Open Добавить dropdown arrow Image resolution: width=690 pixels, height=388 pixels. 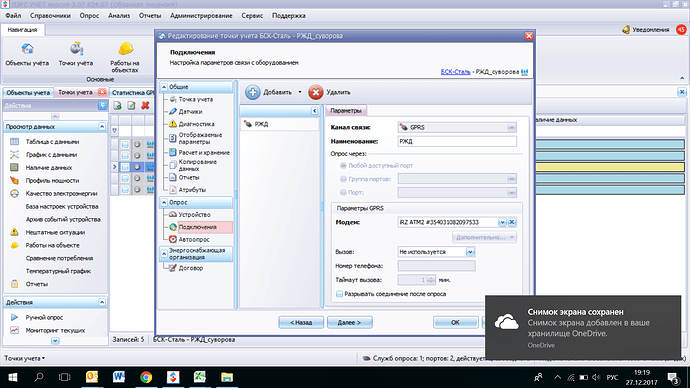tap(300, 92)
